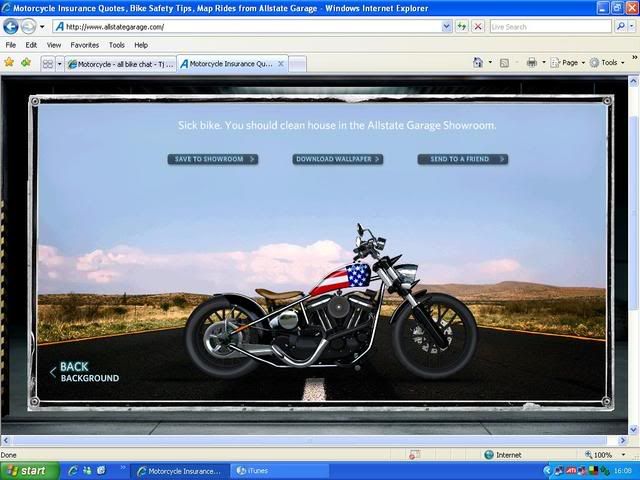This screenshot has height=480, width=640.
Task: Open the Favorites menu
Action: (x=84, y=45)
